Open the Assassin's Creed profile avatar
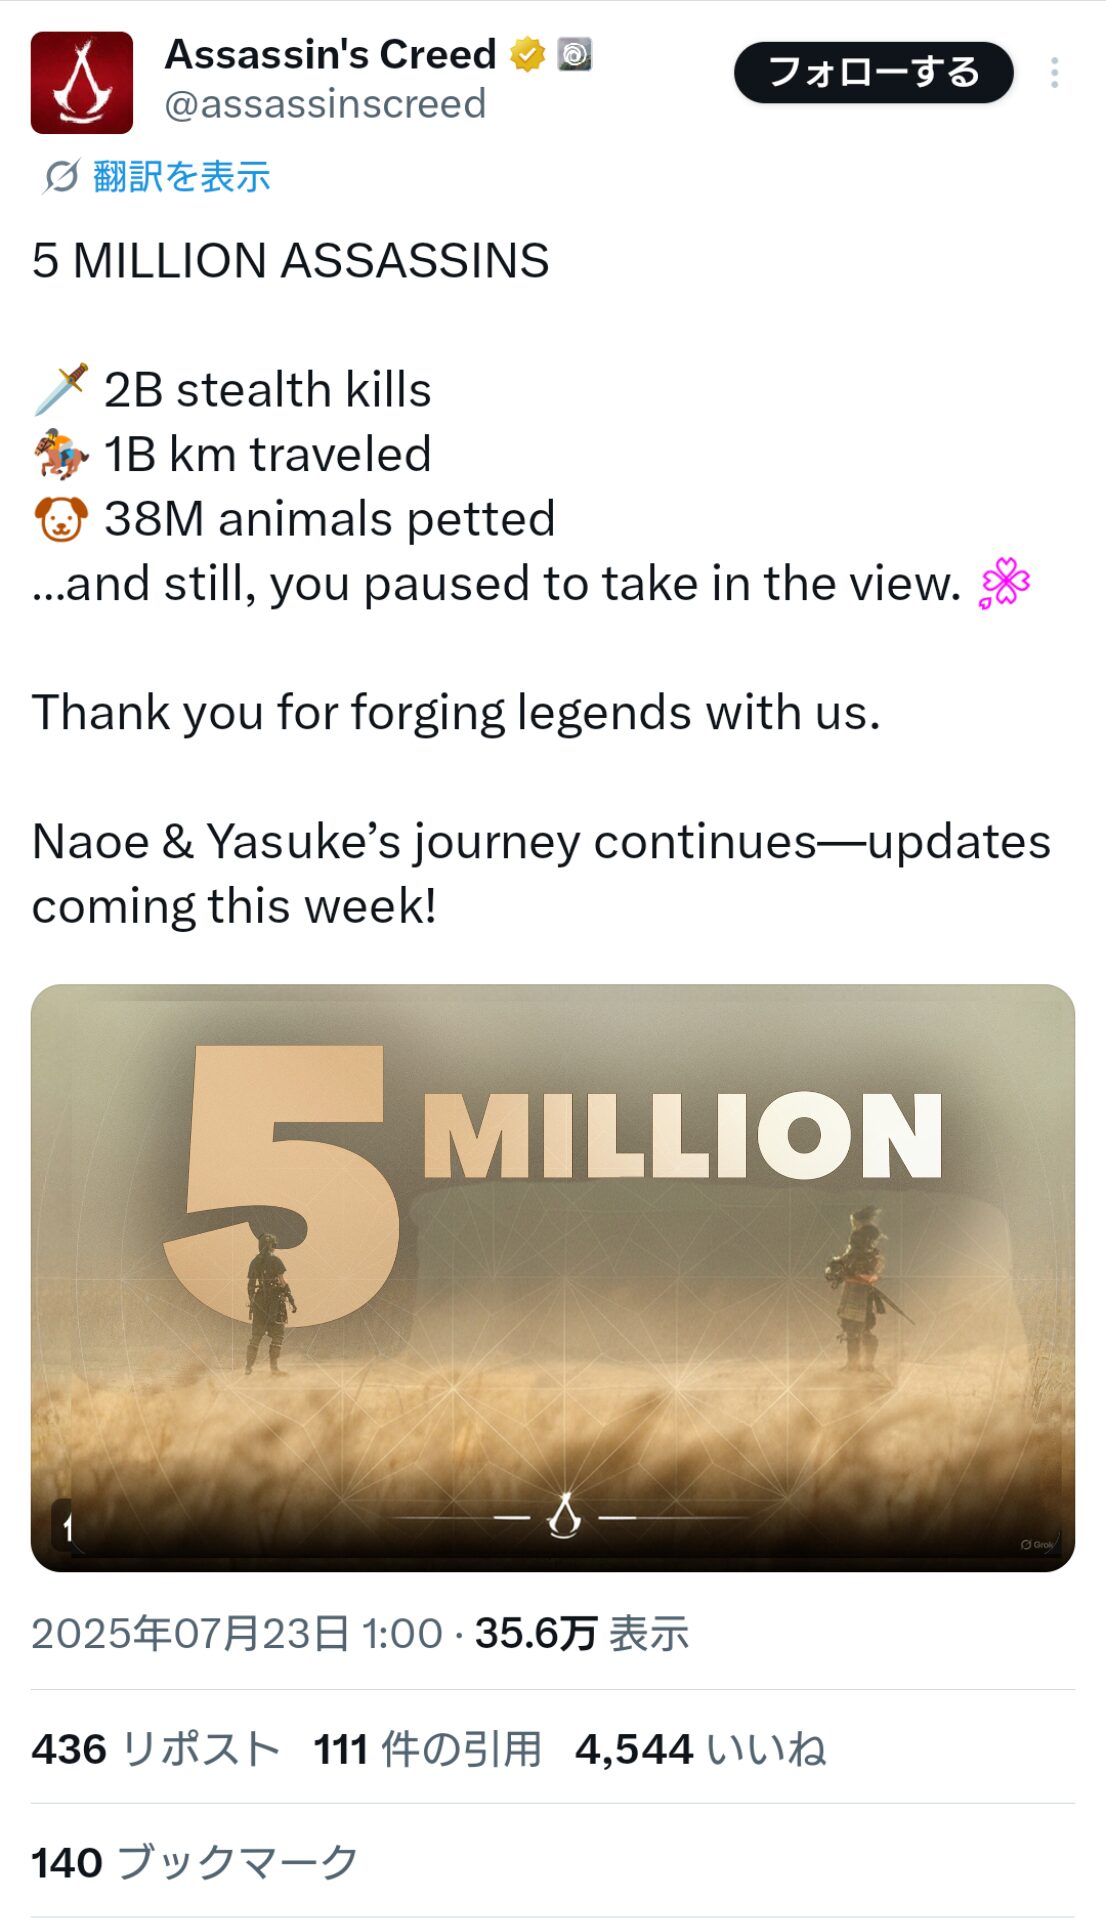 tap(82, 82)
